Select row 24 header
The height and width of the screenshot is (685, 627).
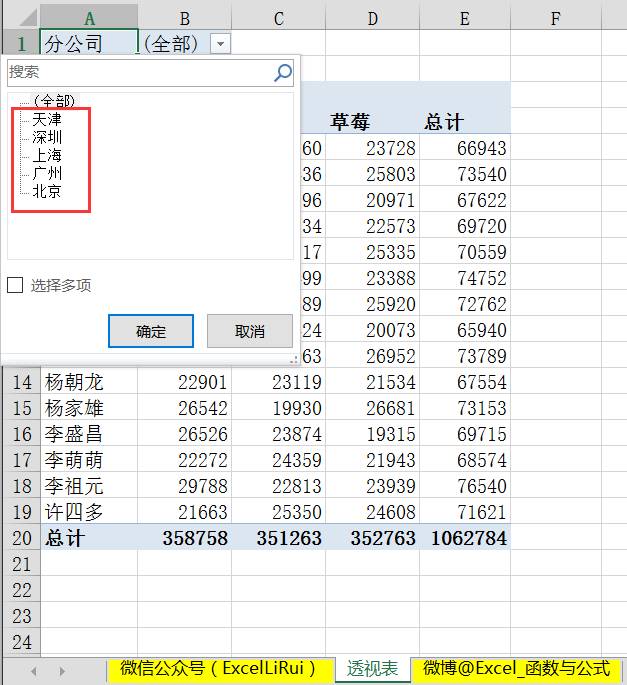[22, 642]
